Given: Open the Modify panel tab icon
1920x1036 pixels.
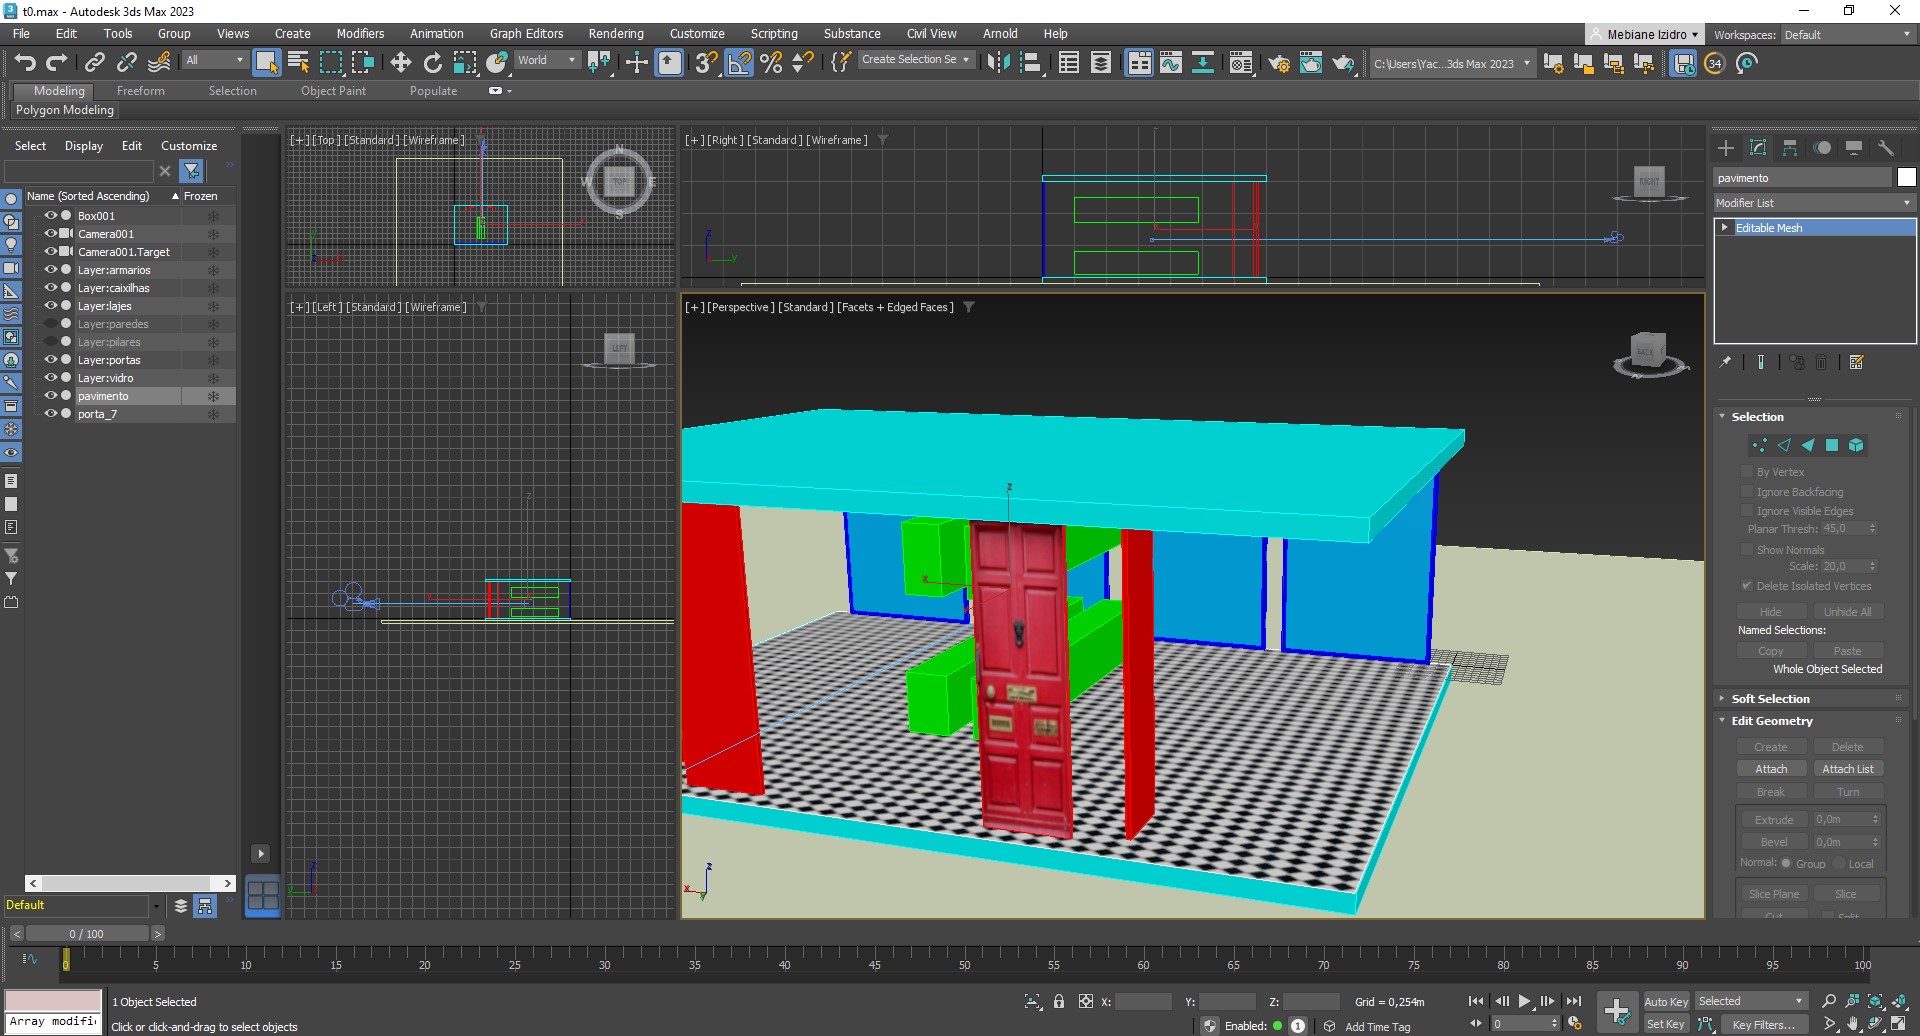Looking at the screenshot, I should pyautogui.click(x=1758, y=148).
